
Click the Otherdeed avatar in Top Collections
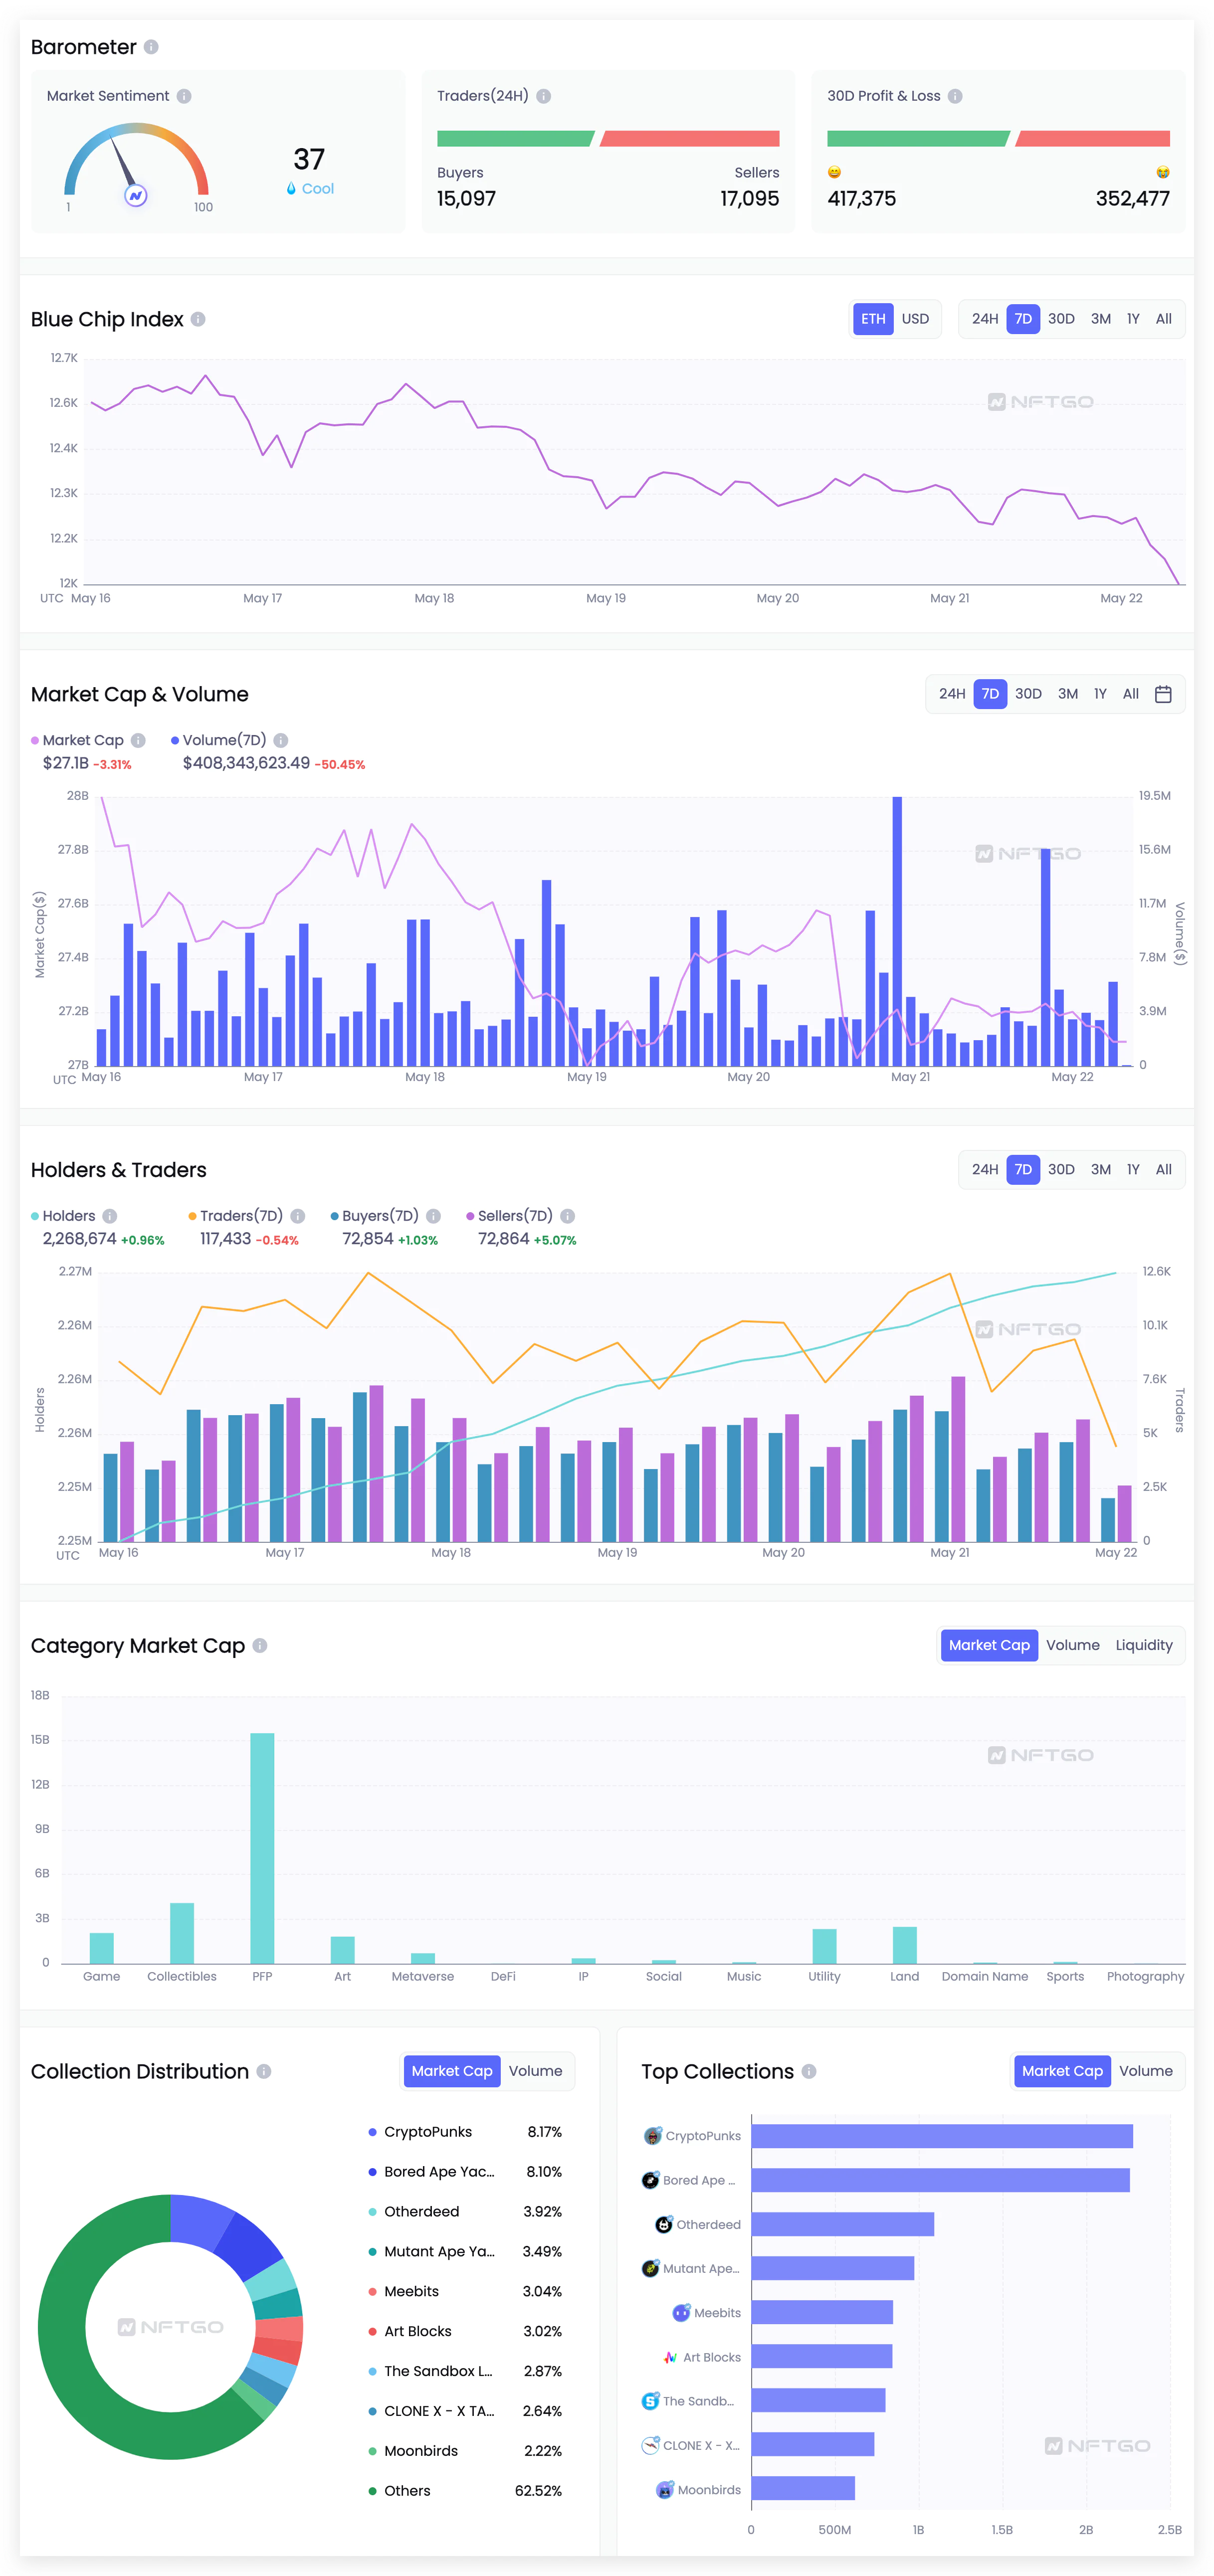point(664,2224)
